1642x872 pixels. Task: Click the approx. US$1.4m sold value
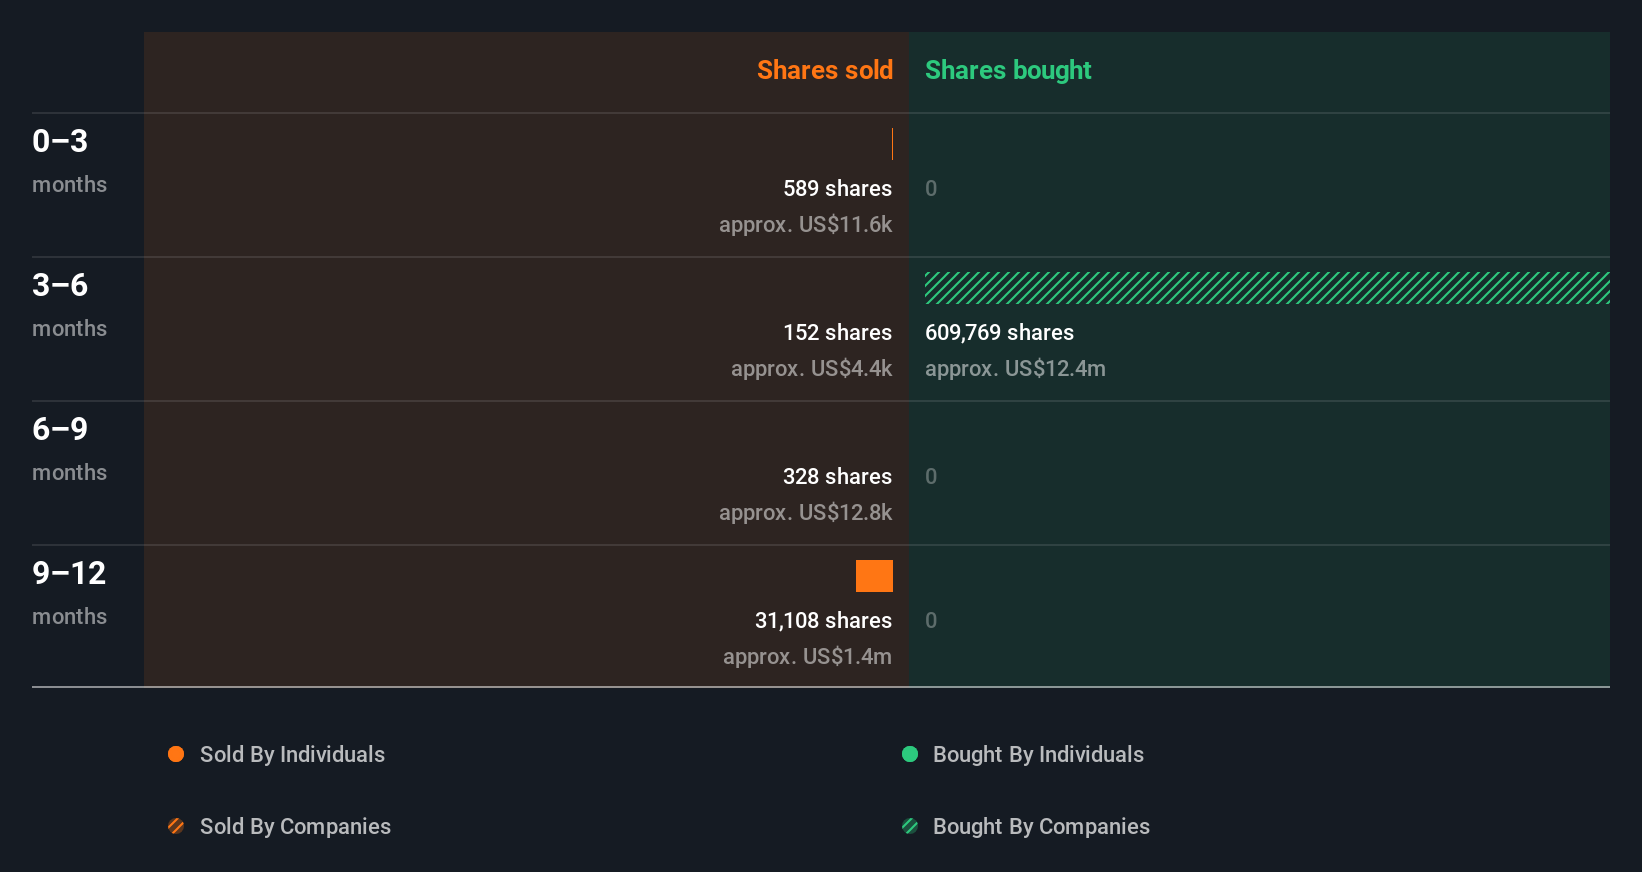pos(807,656)
